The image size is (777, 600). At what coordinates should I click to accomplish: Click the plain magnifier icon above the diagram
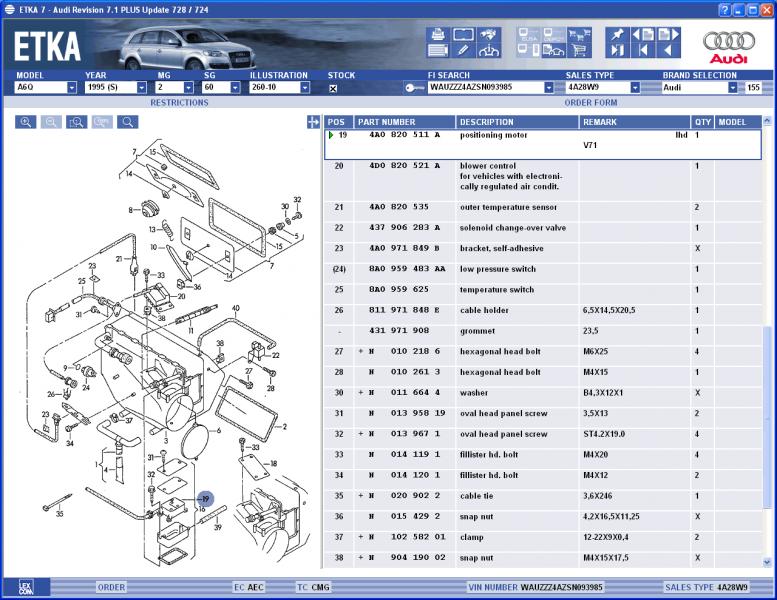[x=127, y=122]
